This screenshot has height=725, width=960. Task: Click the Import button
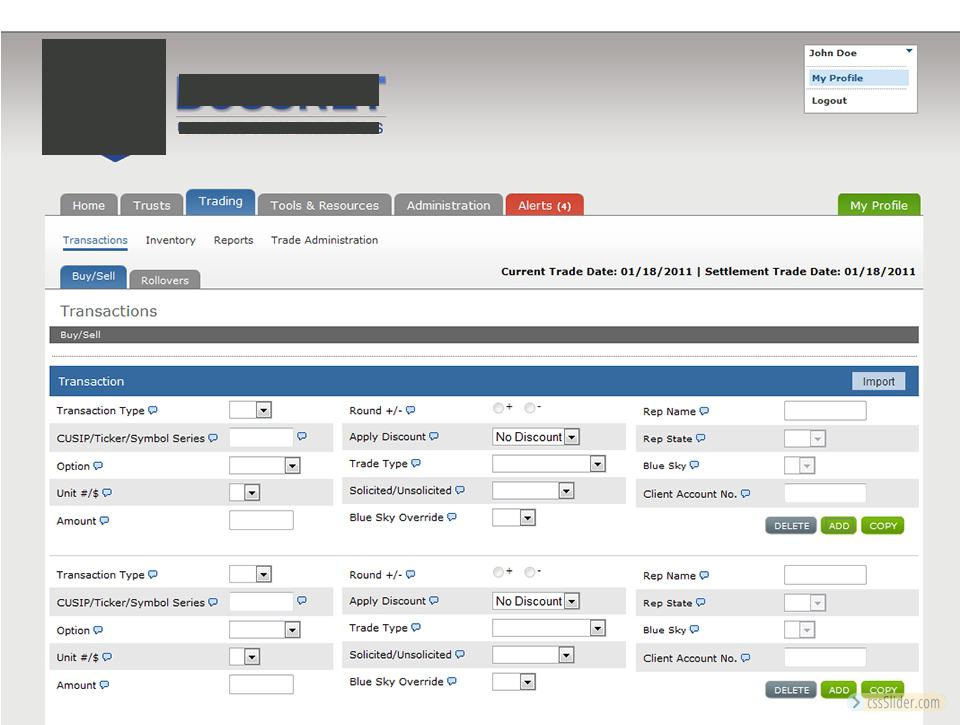pos(879,381)
